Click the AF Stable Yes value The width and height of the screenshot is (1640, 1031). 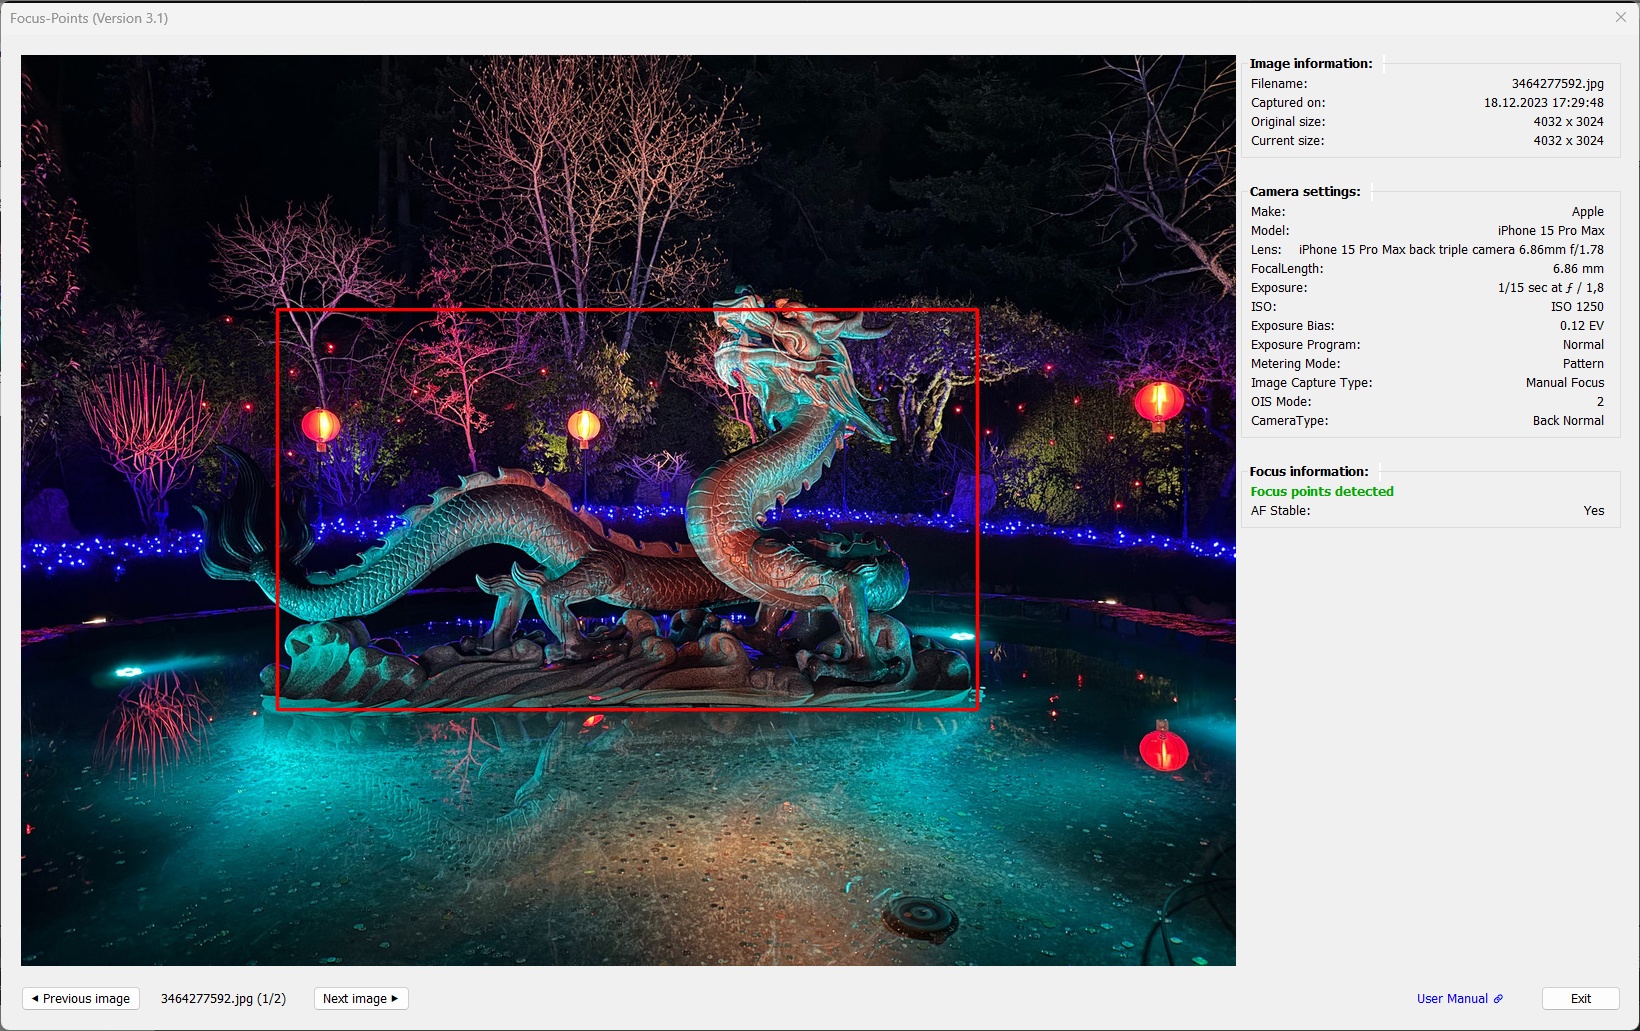click(x=1593, y=511)
